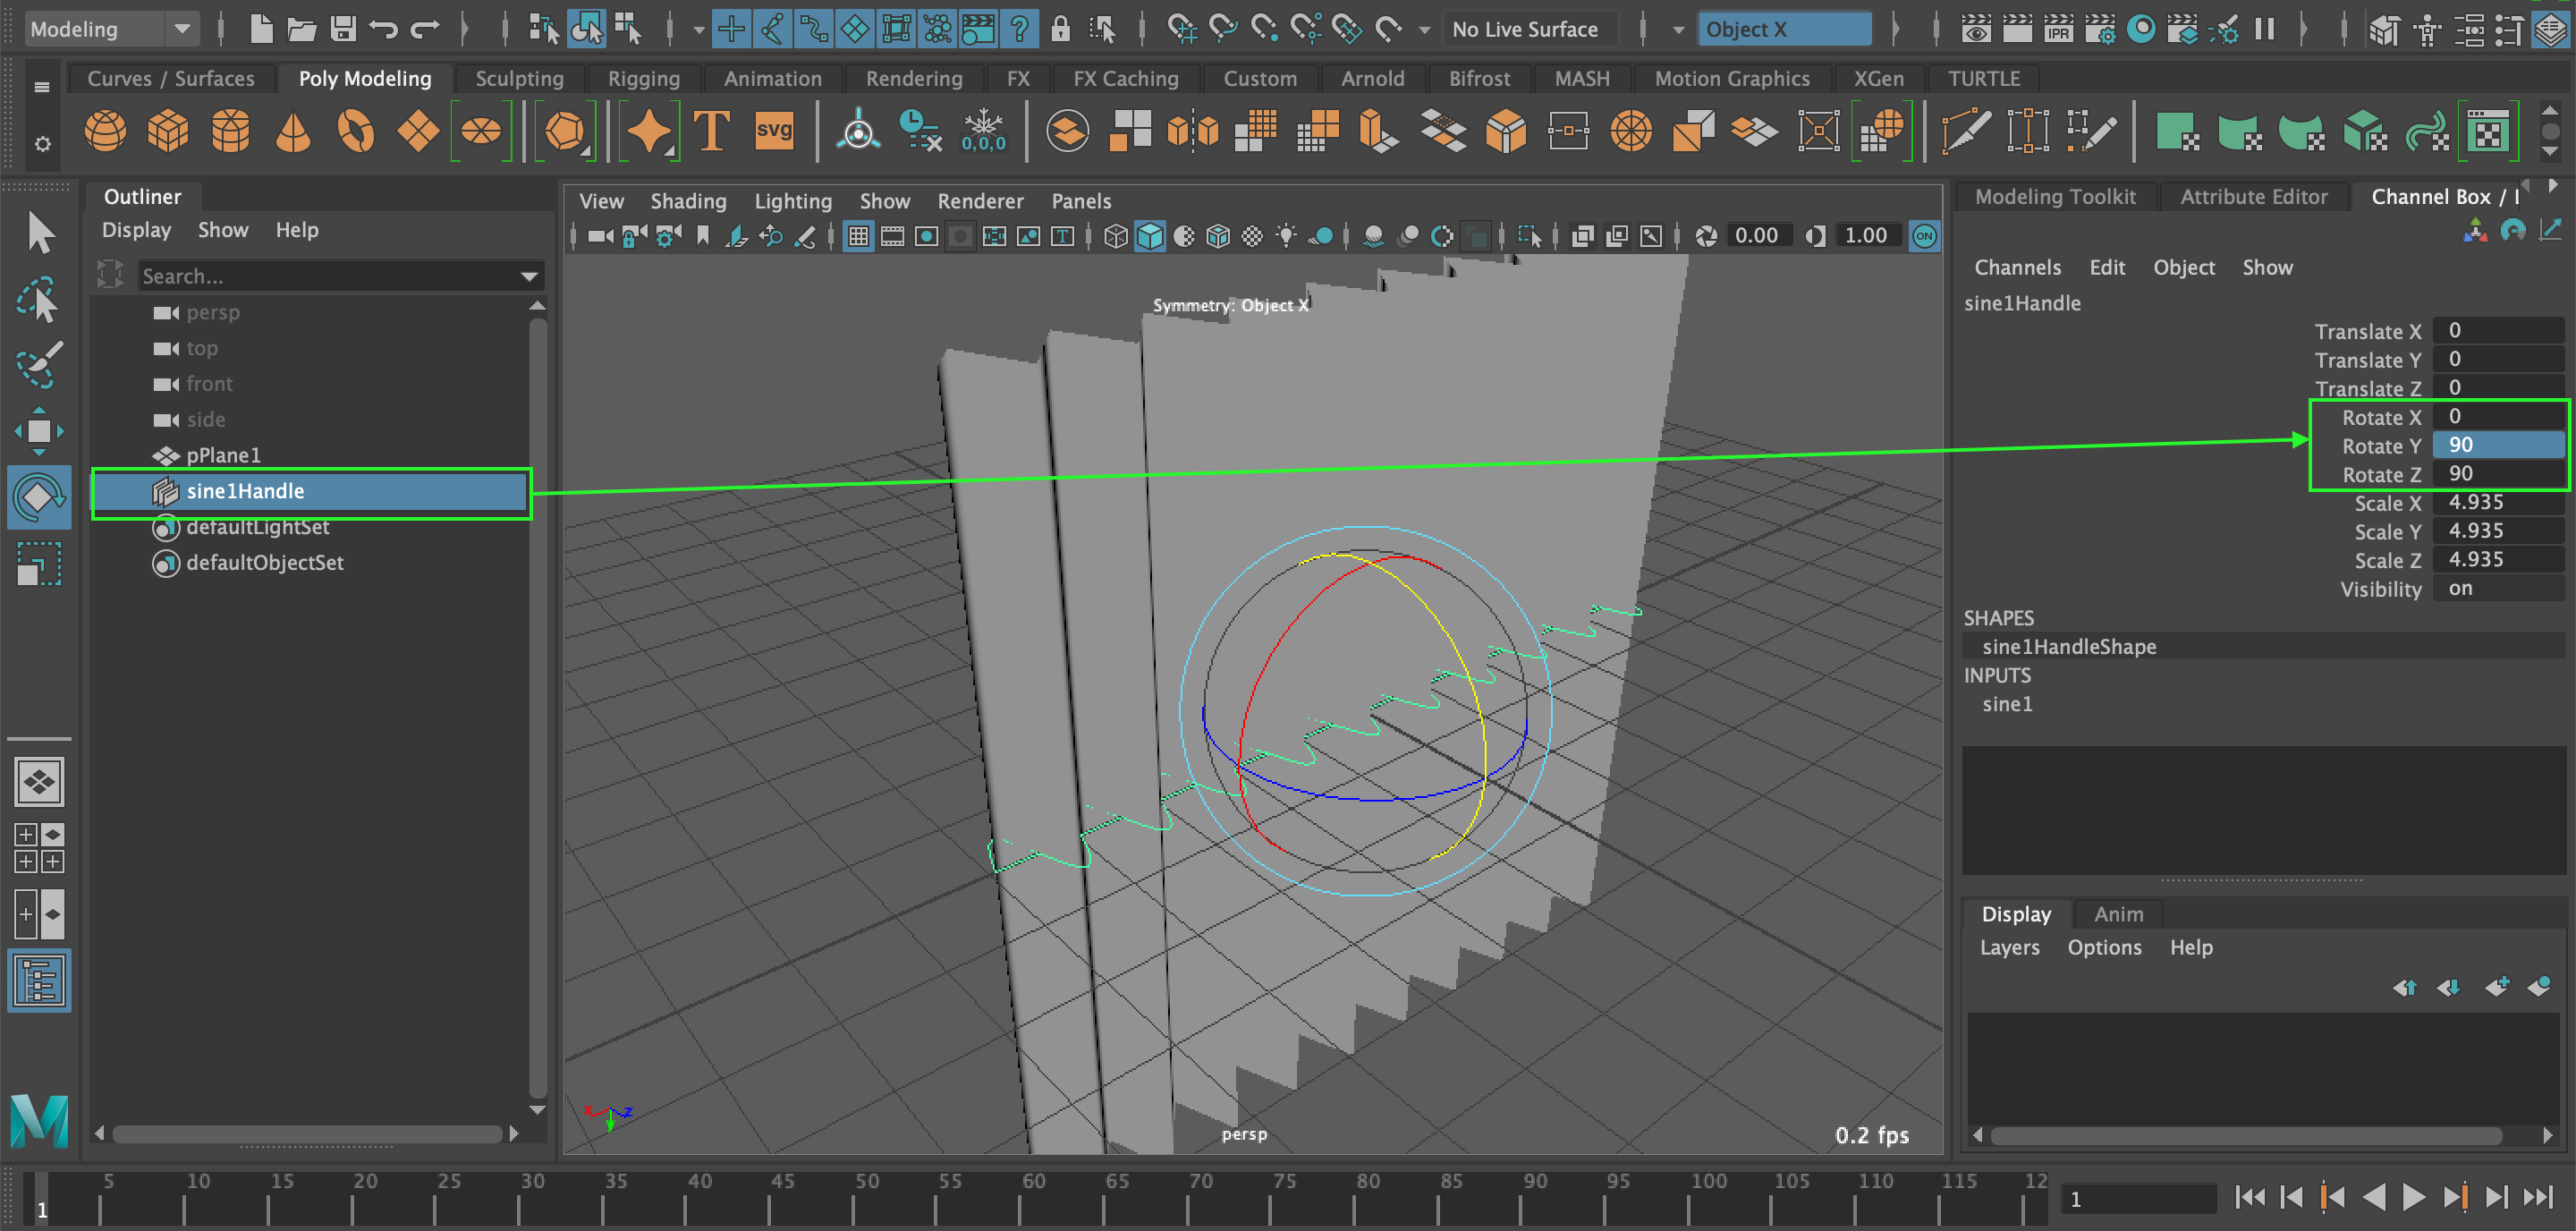Open the shelf editor gear menu
Image resolution: width=2576 pixels, height=1231 pixels.
pyautogui.click(x=42, y=145)
